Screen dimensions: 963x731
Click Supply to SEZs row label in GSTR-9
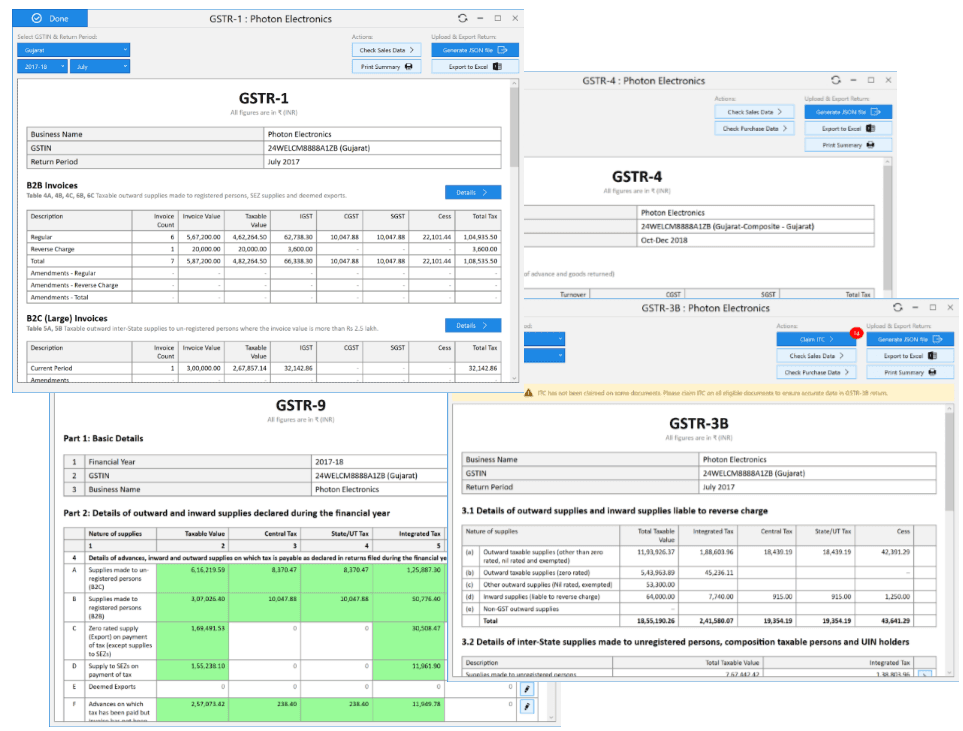[x=114, y=670]
